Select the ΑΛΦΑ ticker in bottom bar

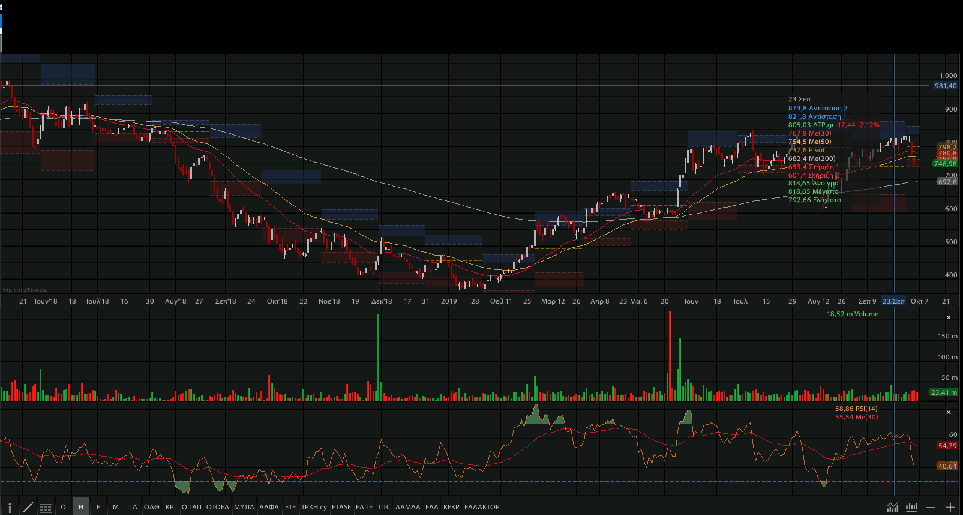click(x=268, y=507)
